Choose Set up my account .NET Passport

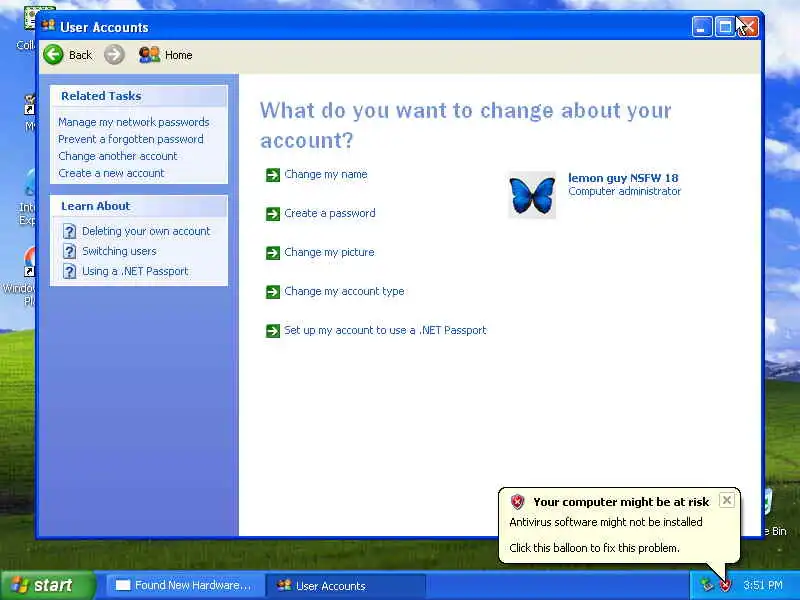coord(385,330)
